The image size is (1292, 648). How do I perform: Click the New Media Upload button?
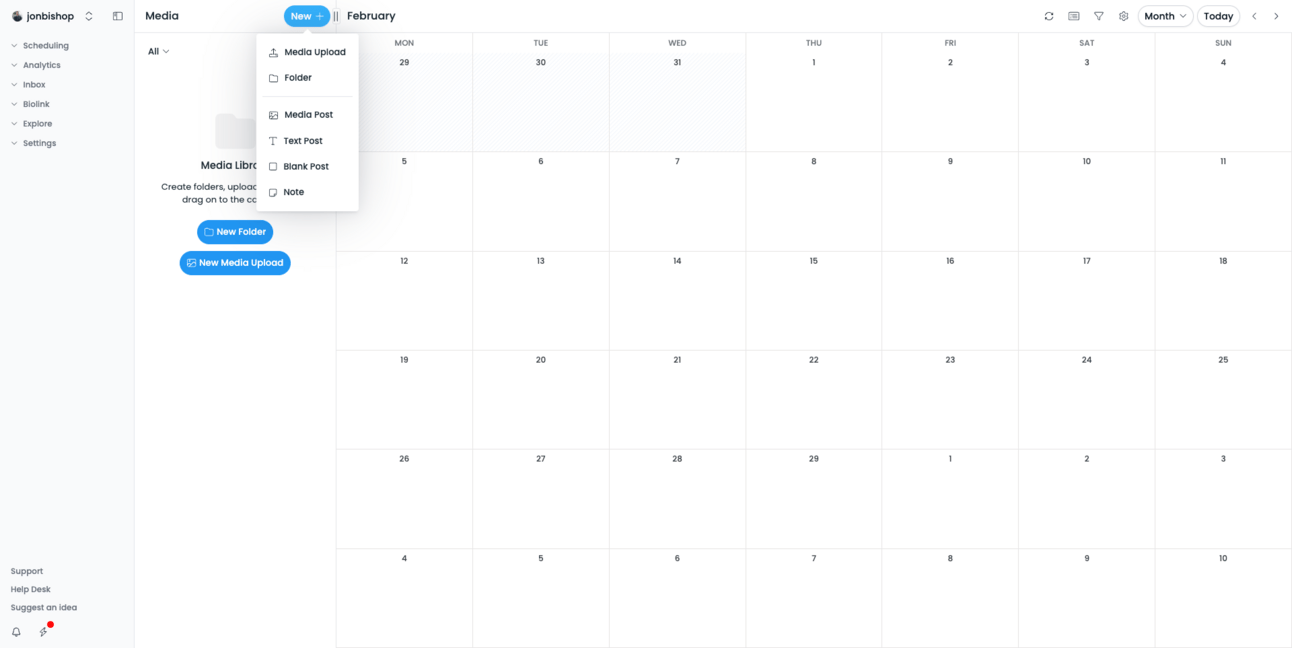click(235, 263)
